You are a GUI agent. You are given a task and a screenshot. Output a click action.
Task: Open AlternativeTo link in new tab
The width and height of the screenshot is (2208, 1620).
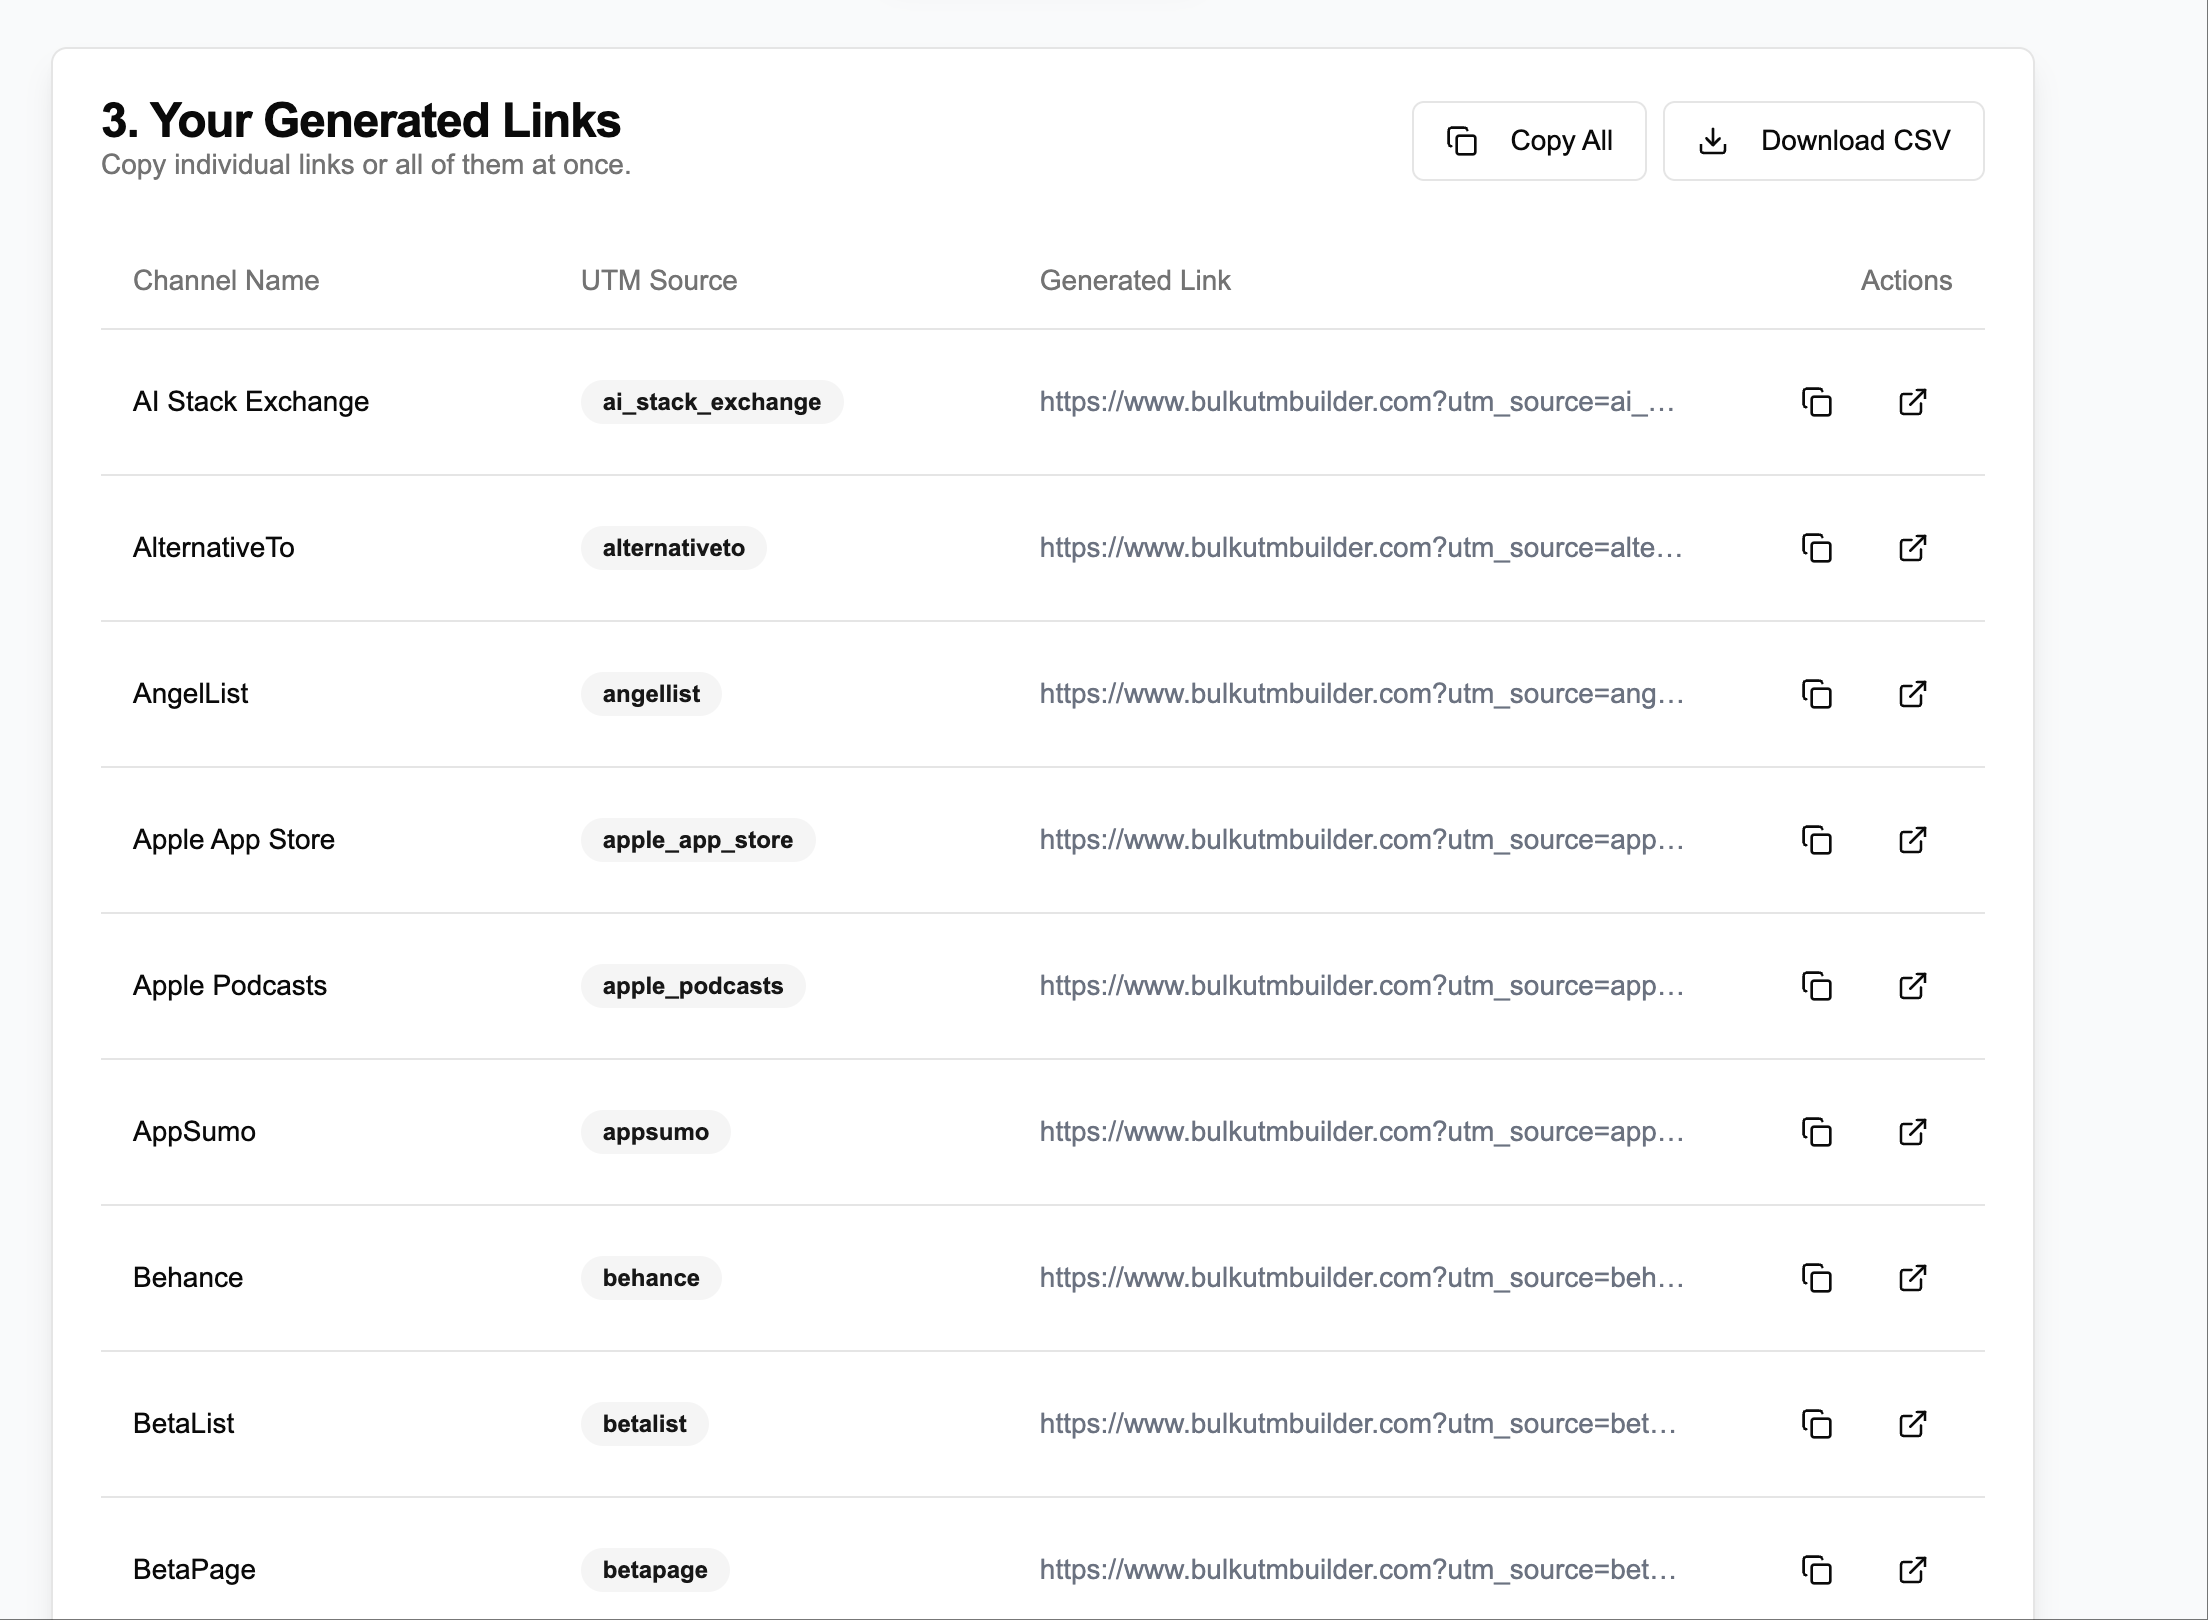(x=1912, y=548)
